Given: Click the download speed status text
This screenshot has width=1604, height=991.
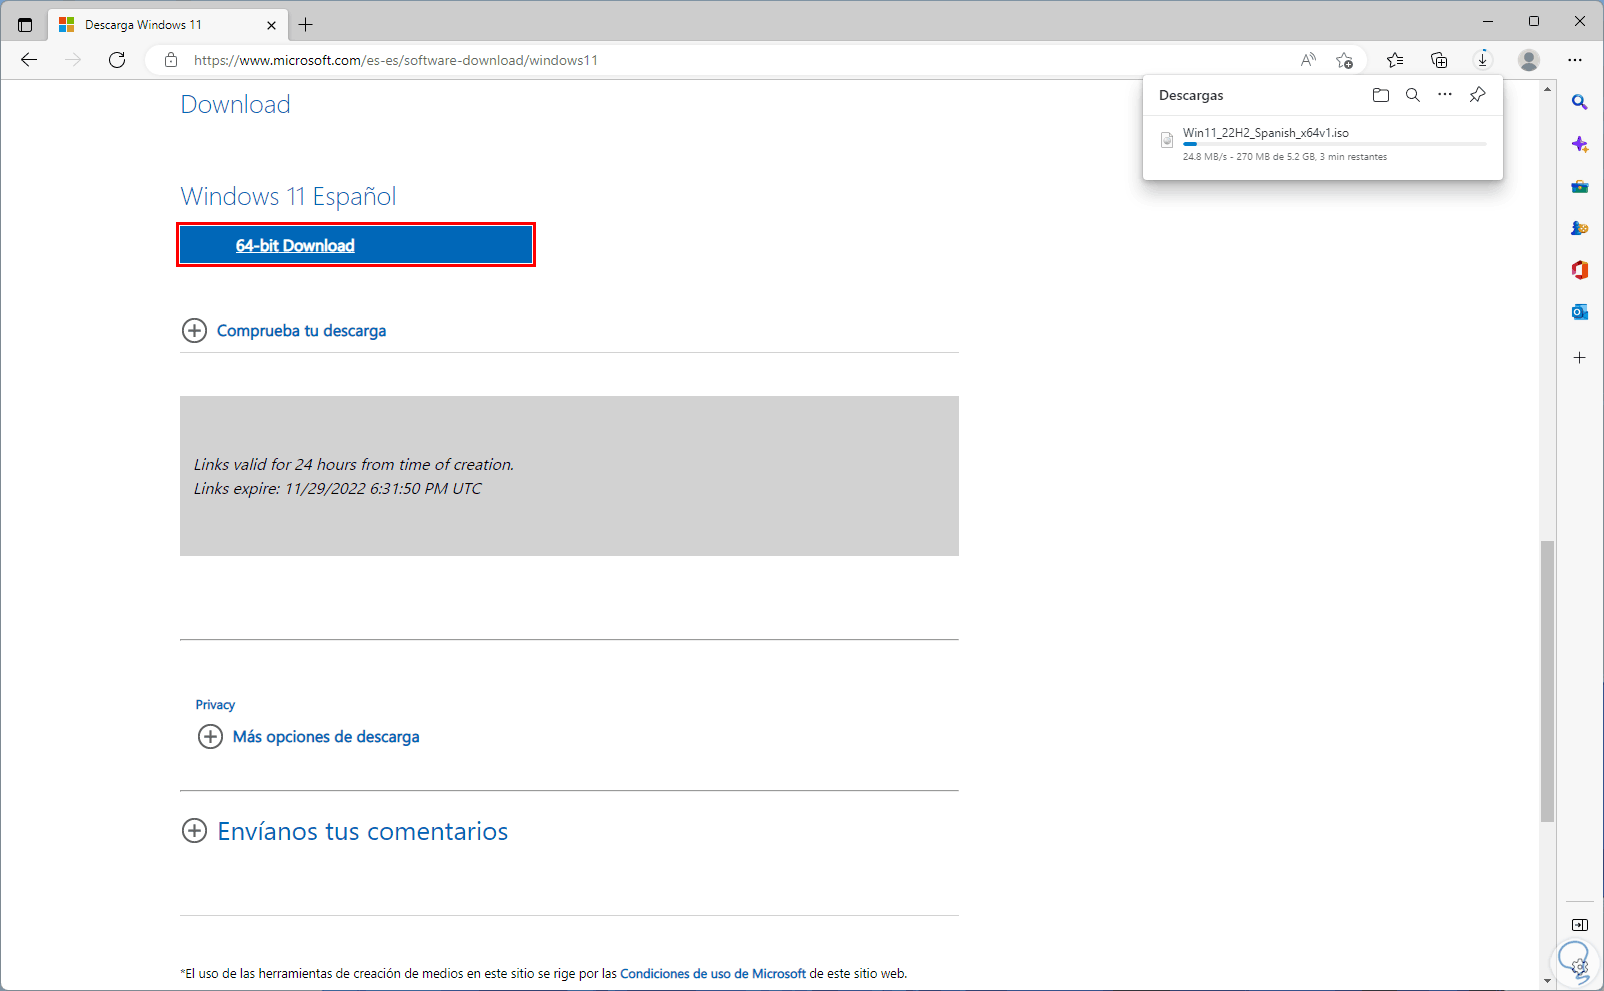Looking at the screenshot, I should (x=1285, y=157).
